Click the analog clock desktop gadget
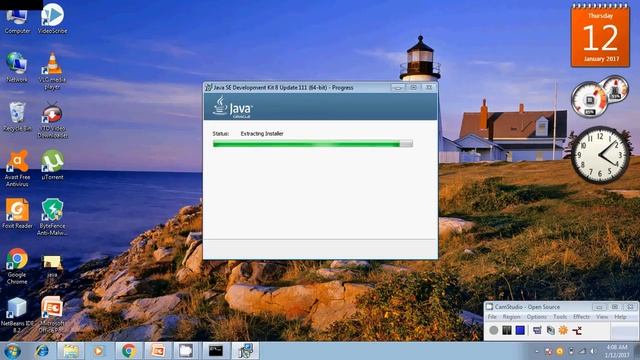 click(x=600, y=155)
